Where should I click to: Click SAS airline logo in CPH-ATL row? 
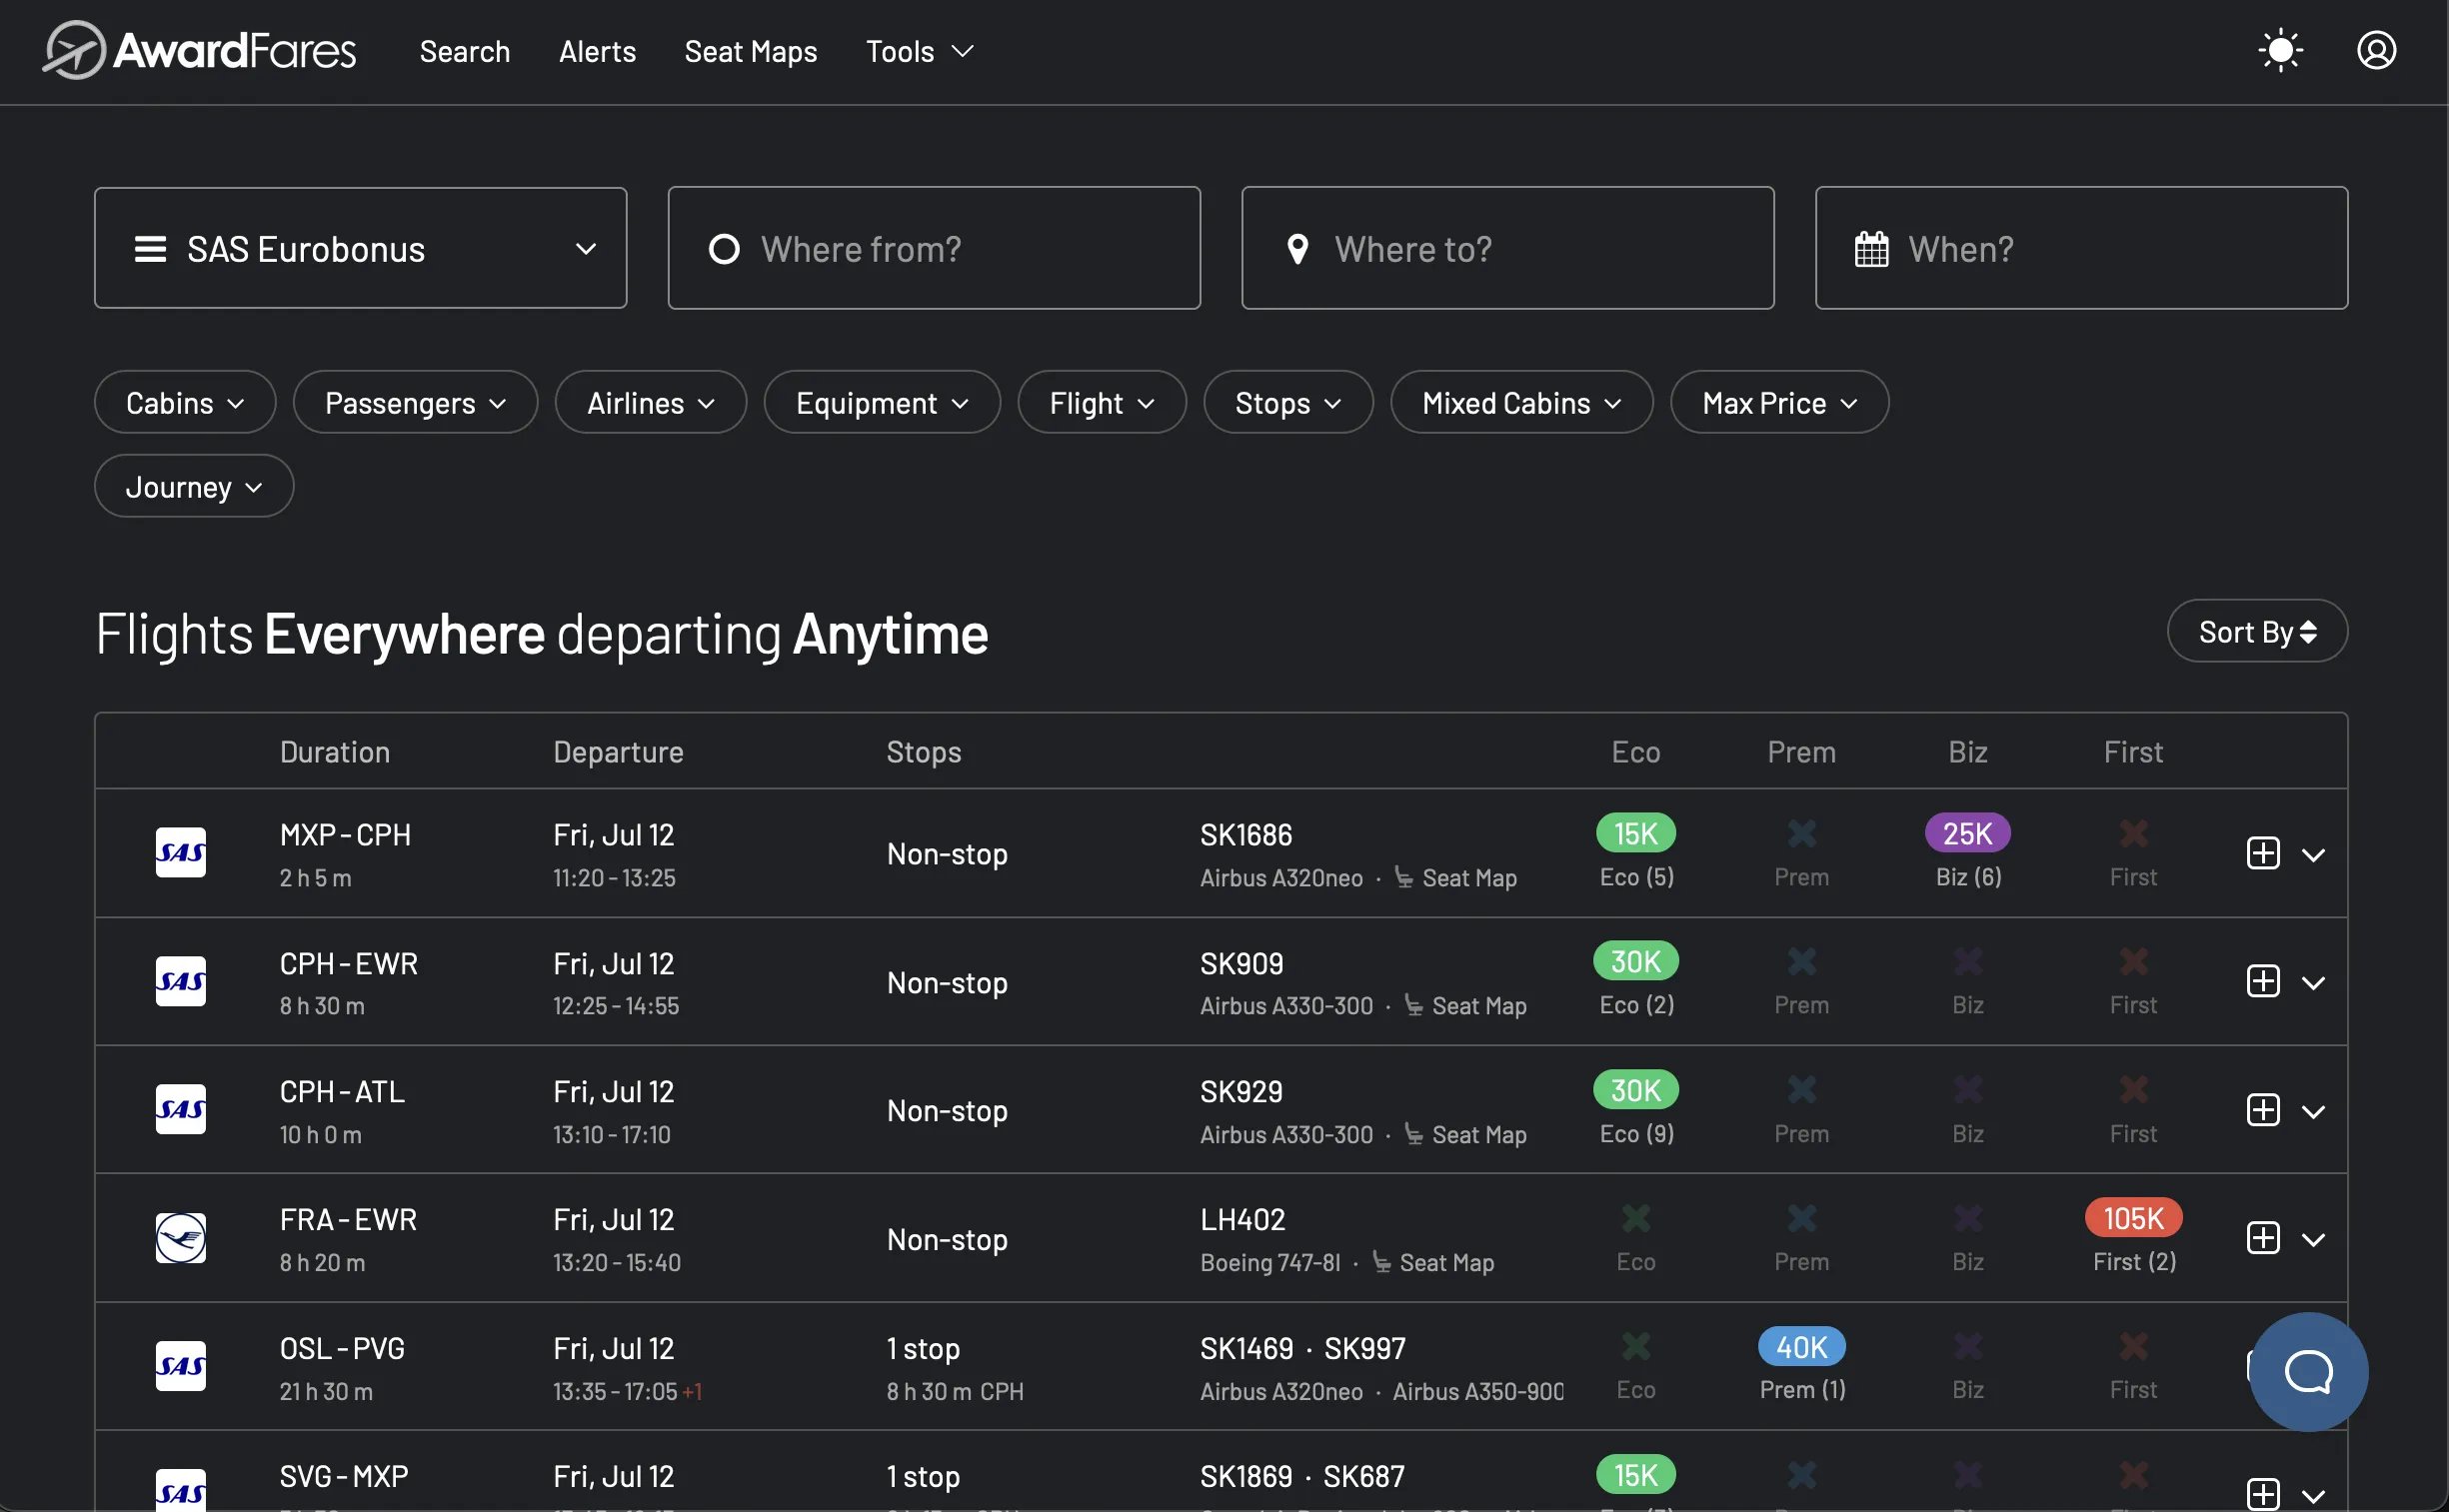[181, 1109]
